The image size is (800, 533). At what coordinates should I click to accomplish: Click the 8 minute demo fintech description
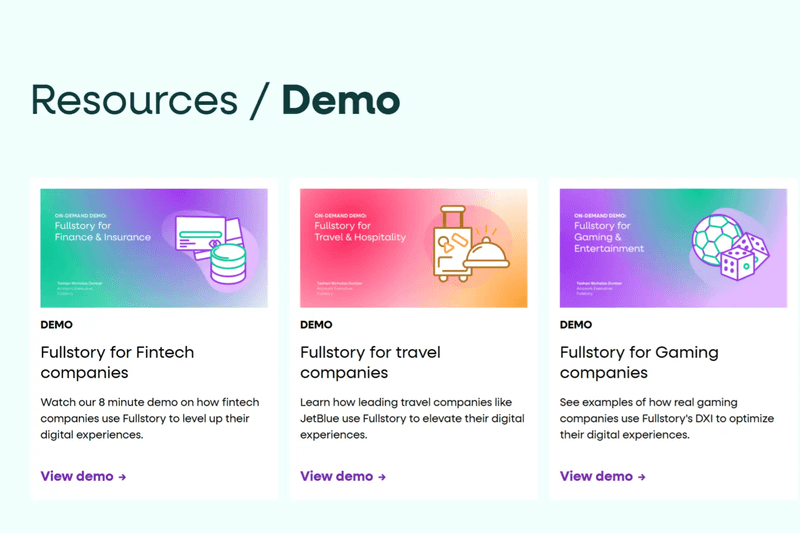[x=150, y=419]
